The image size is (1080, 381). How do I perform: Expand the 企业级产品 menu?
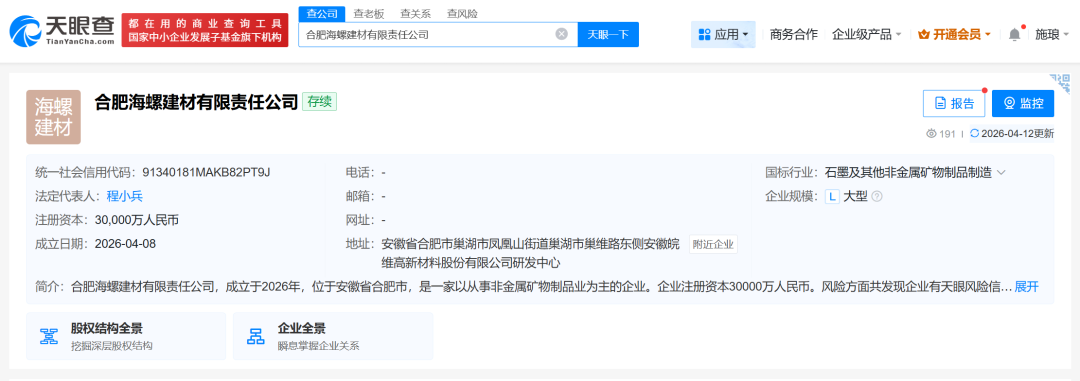pos(866,34)
